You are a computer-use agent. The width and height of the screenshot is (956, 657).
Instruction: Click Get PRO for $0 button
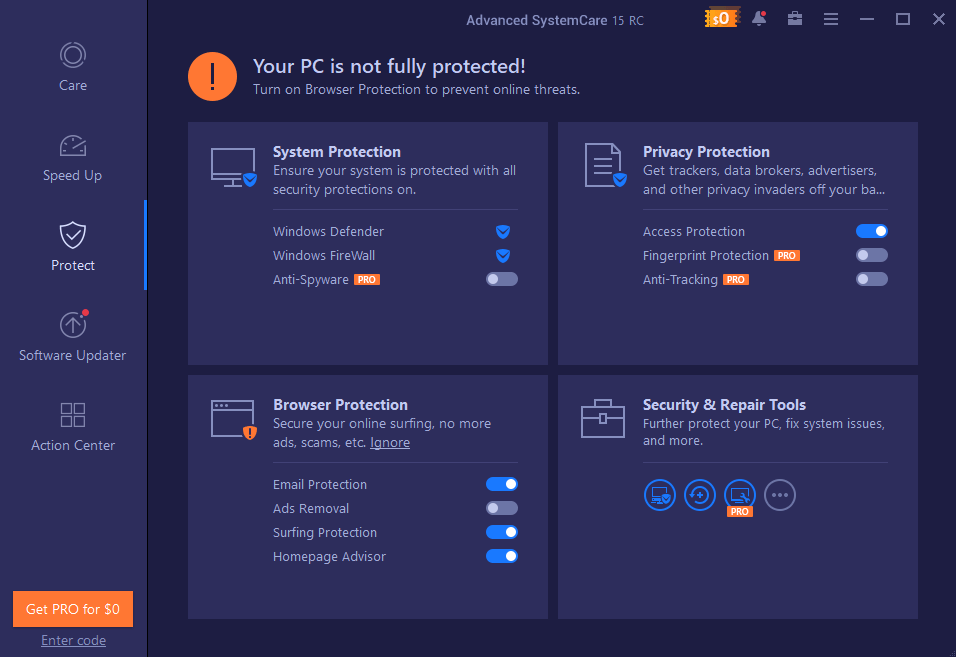(73, 609)
